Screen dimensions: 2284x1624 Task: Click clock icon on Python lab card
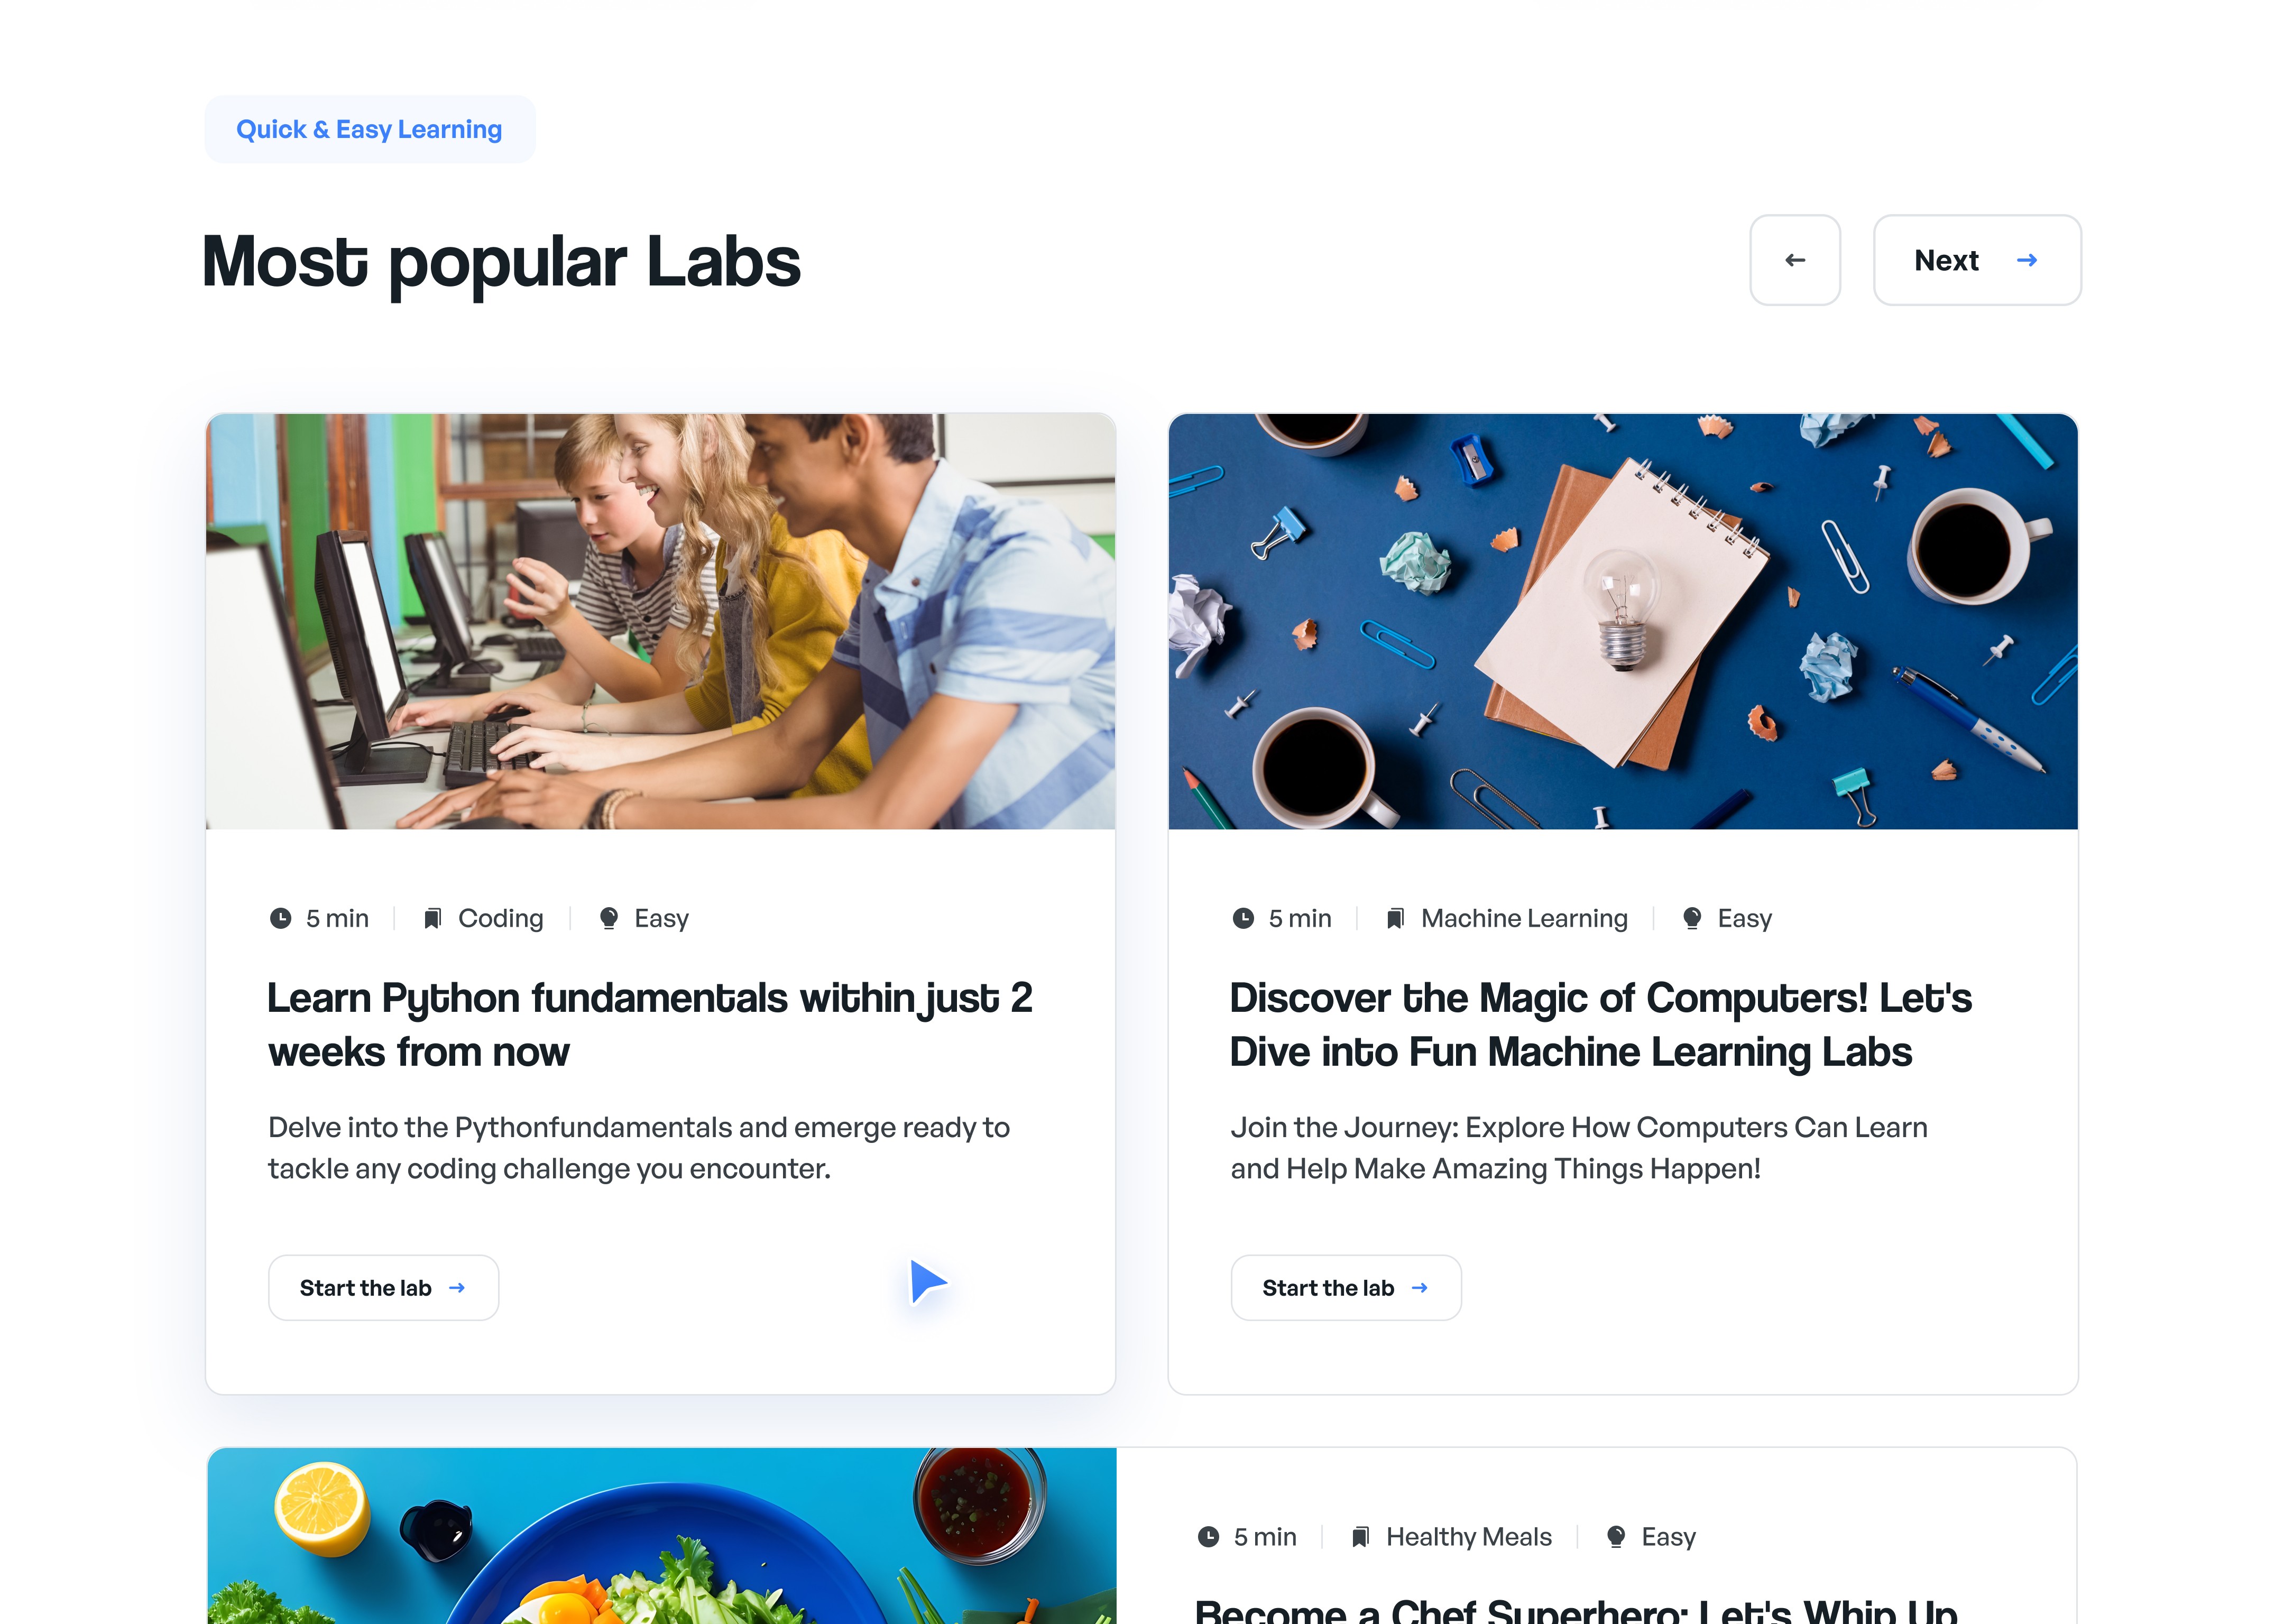pos(281,918)
